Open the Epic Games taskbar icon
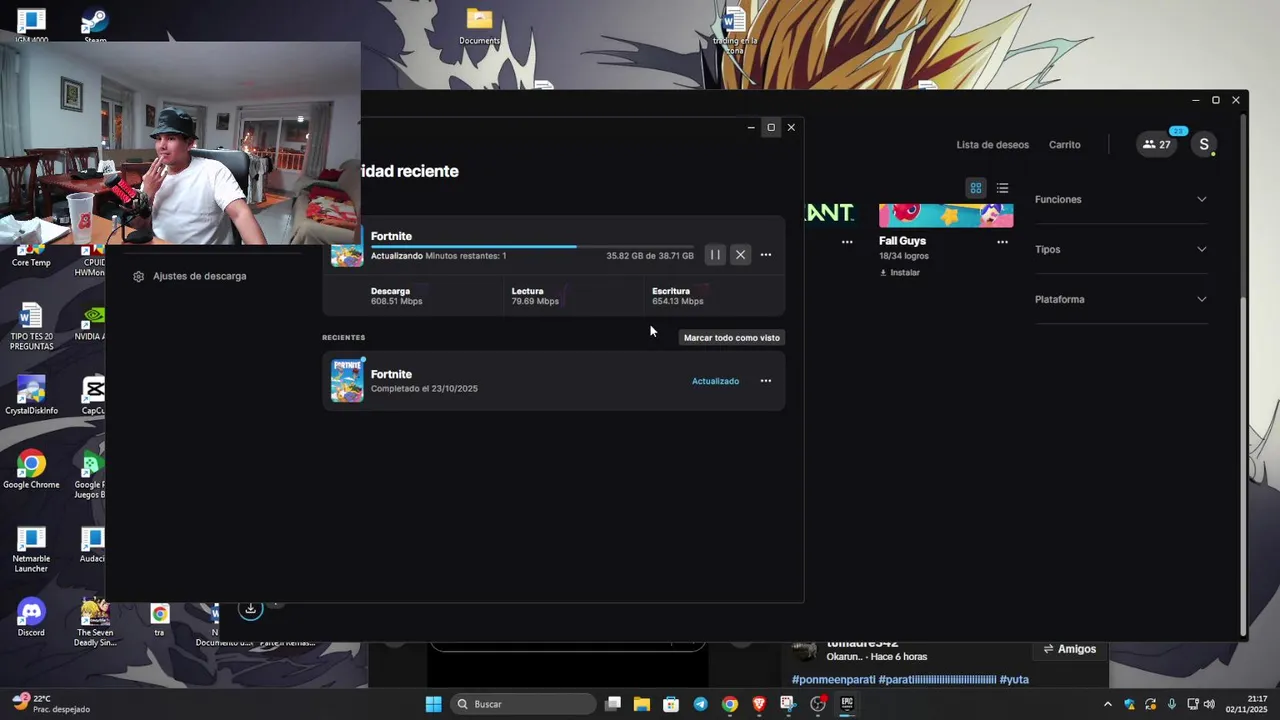This screenshot has width=1280, height=720. [847, 704]
